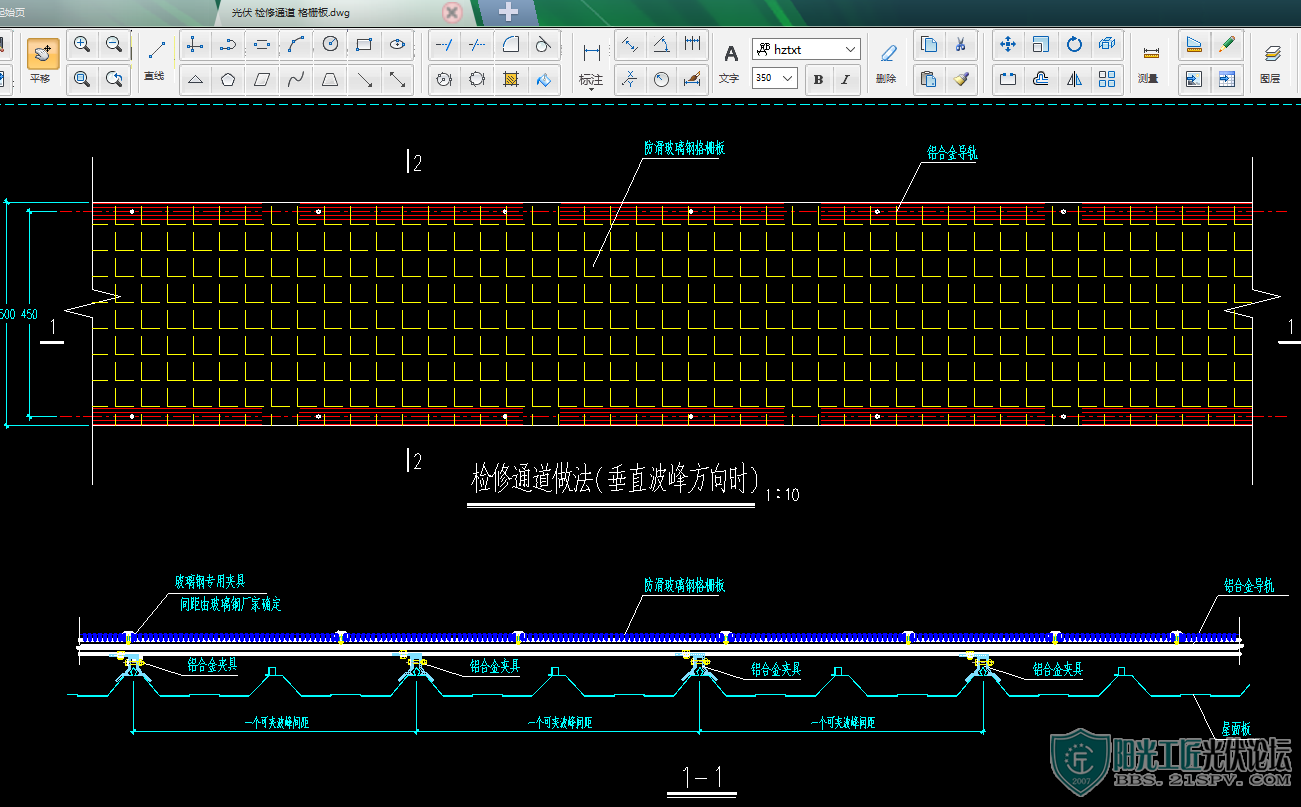This screenshot has width=1301, height=807.
Task: Select the triangle shape tool
Action: (195, 79)
